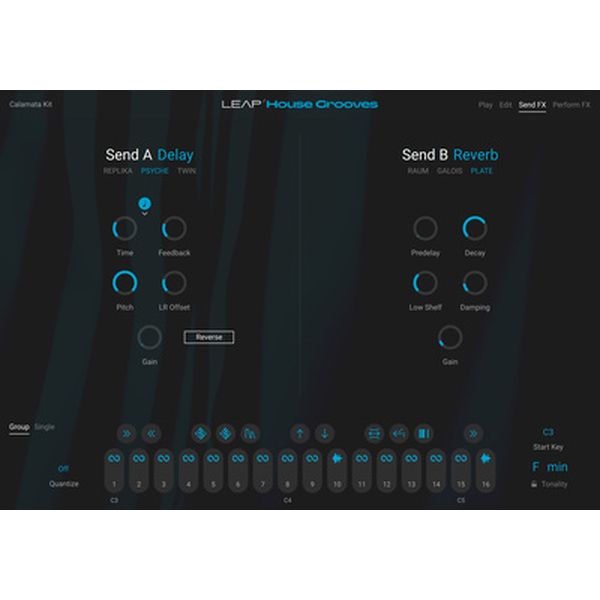600x600 pixels.
Task: Open the Play tab
Action: [x=485, y=104]
